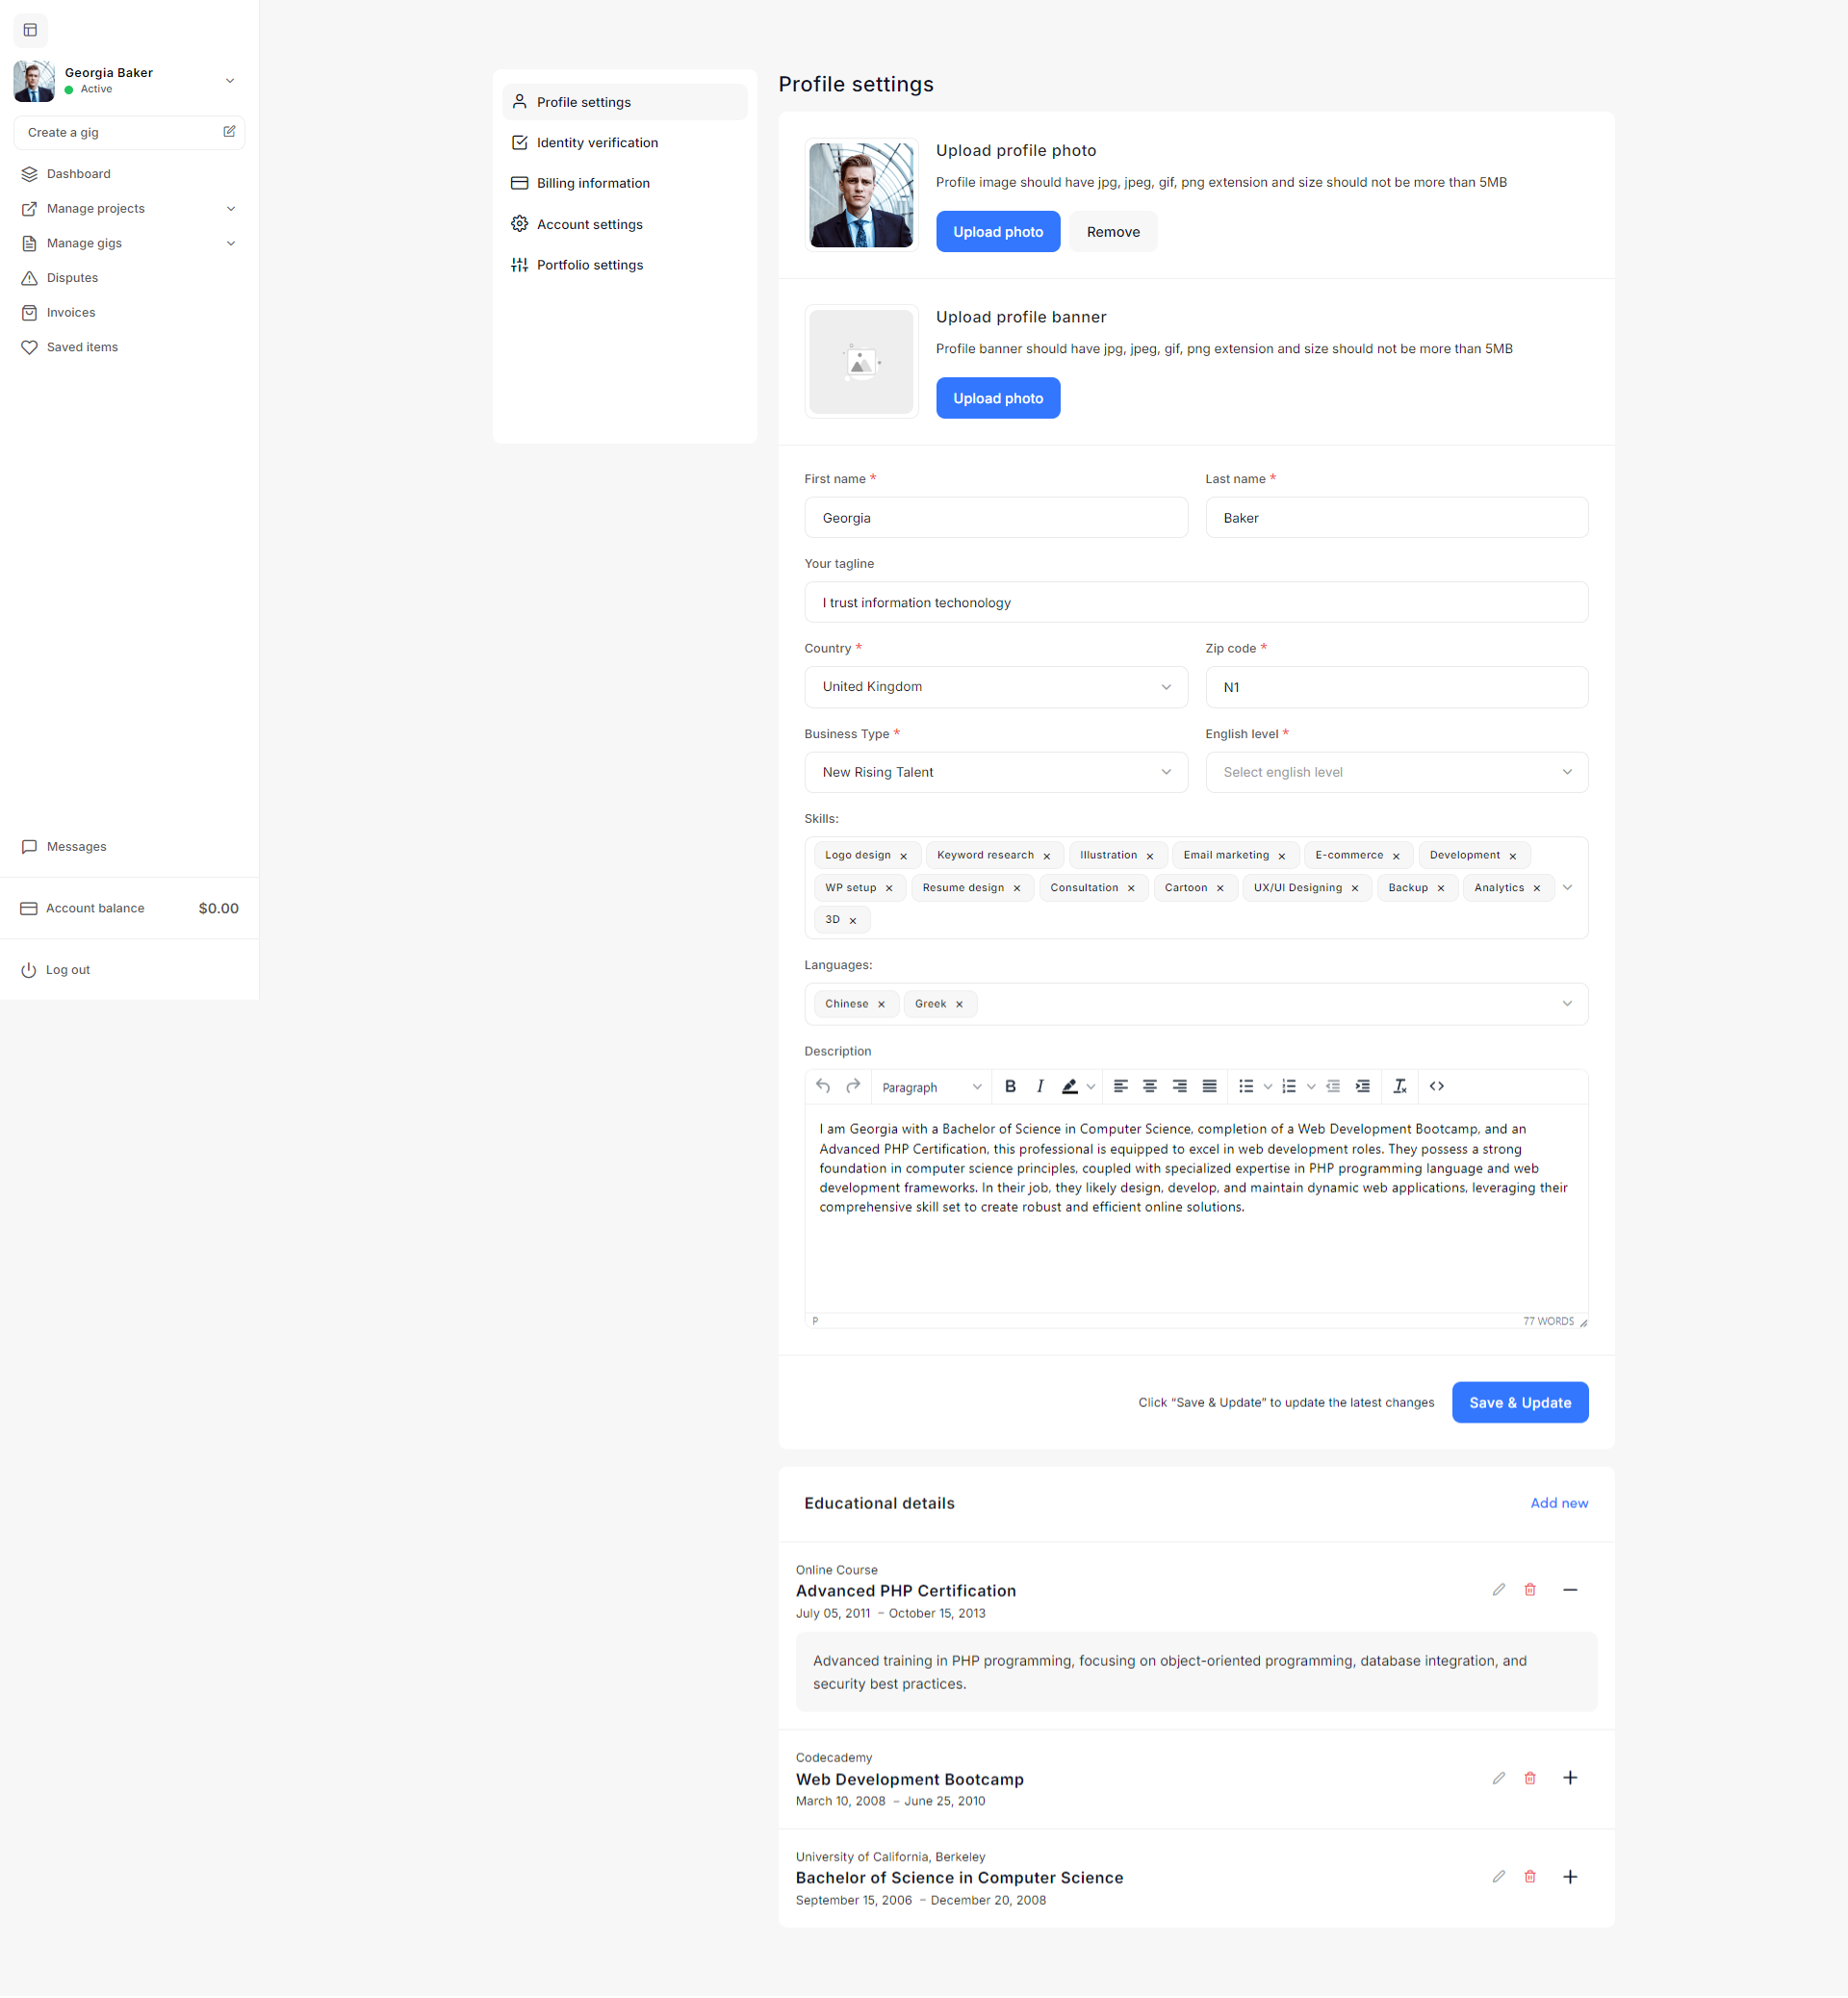Edit the Advanced PHP Certification entry
This screenshot has height=1998, width=1848.
pos(1498,1590)
